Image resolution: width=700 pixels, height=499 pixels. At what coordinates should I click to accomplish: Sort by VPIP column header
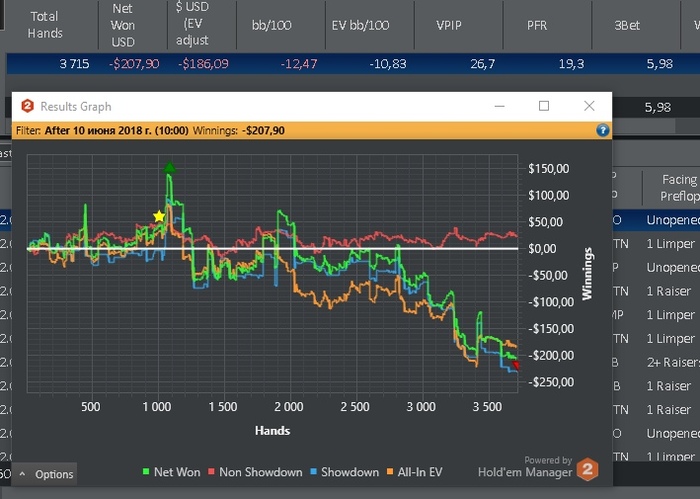pos(449,25)
